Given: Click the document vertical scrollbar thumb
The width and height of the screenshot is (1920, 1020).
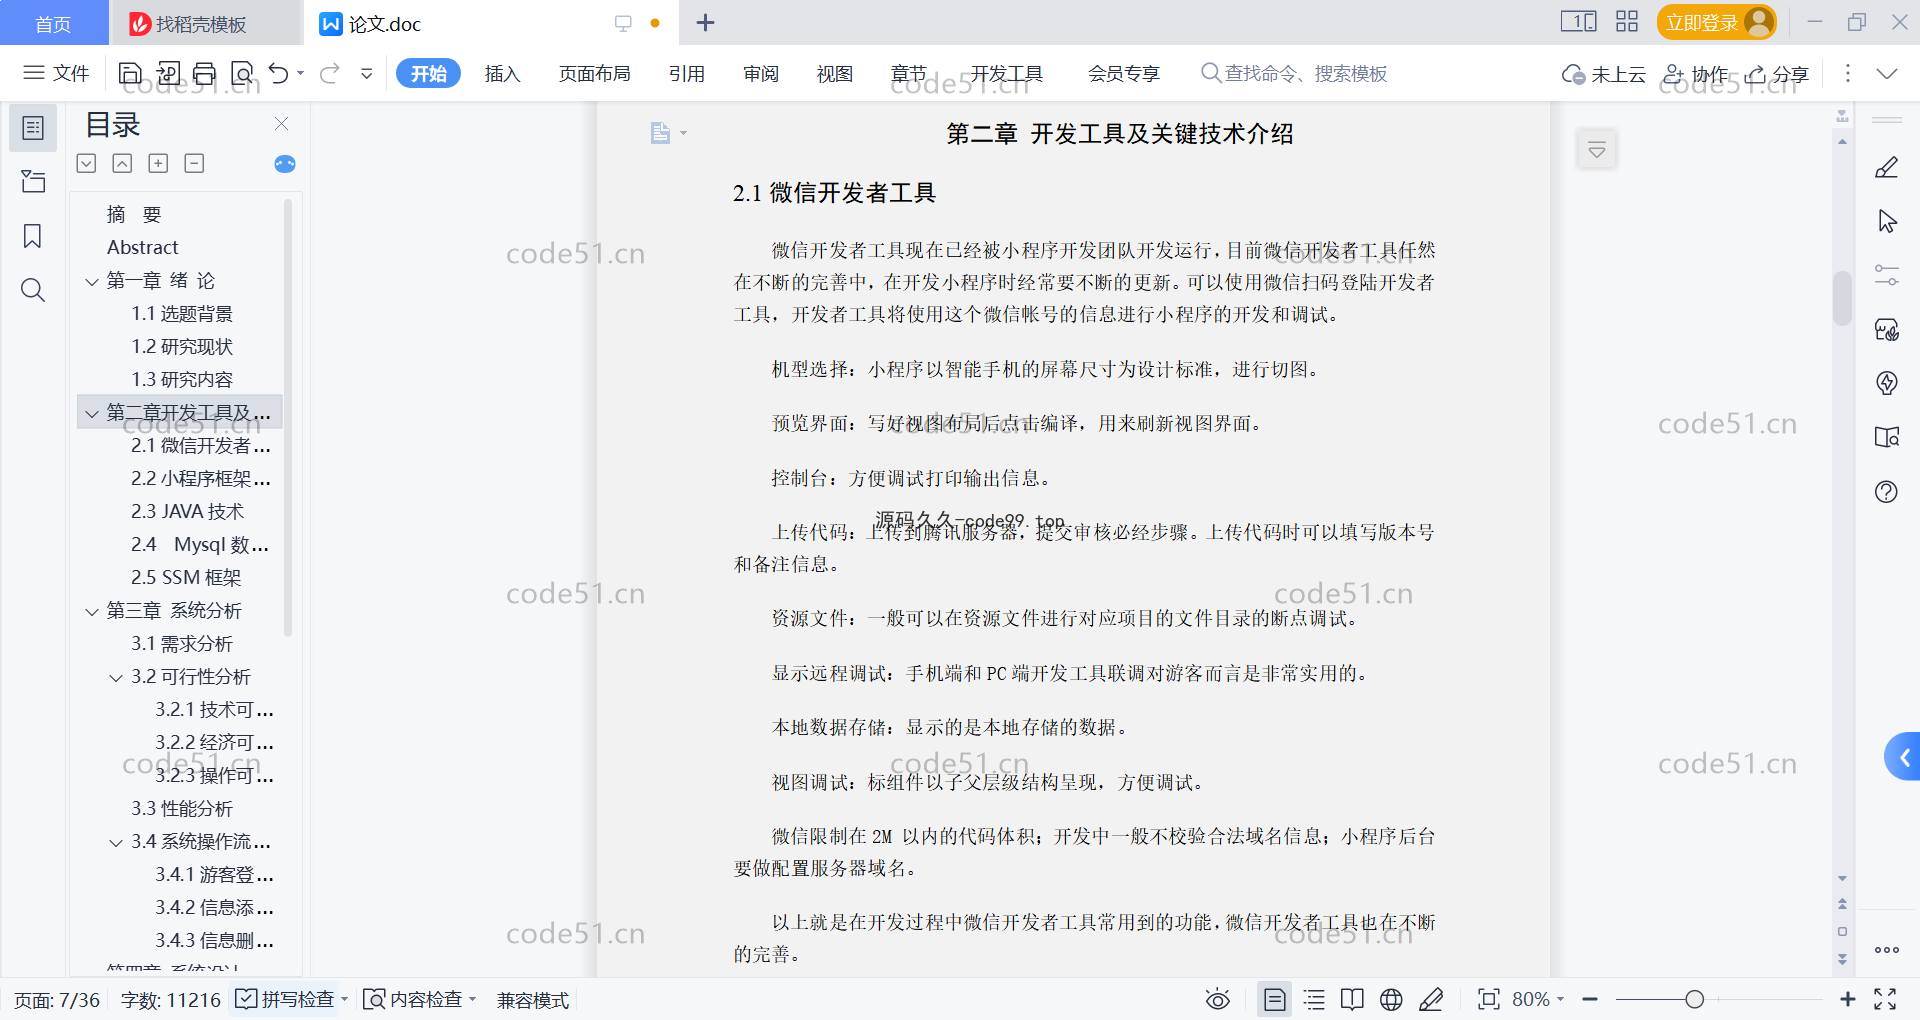Looking at the screenshot, I should coord(1842,298).
